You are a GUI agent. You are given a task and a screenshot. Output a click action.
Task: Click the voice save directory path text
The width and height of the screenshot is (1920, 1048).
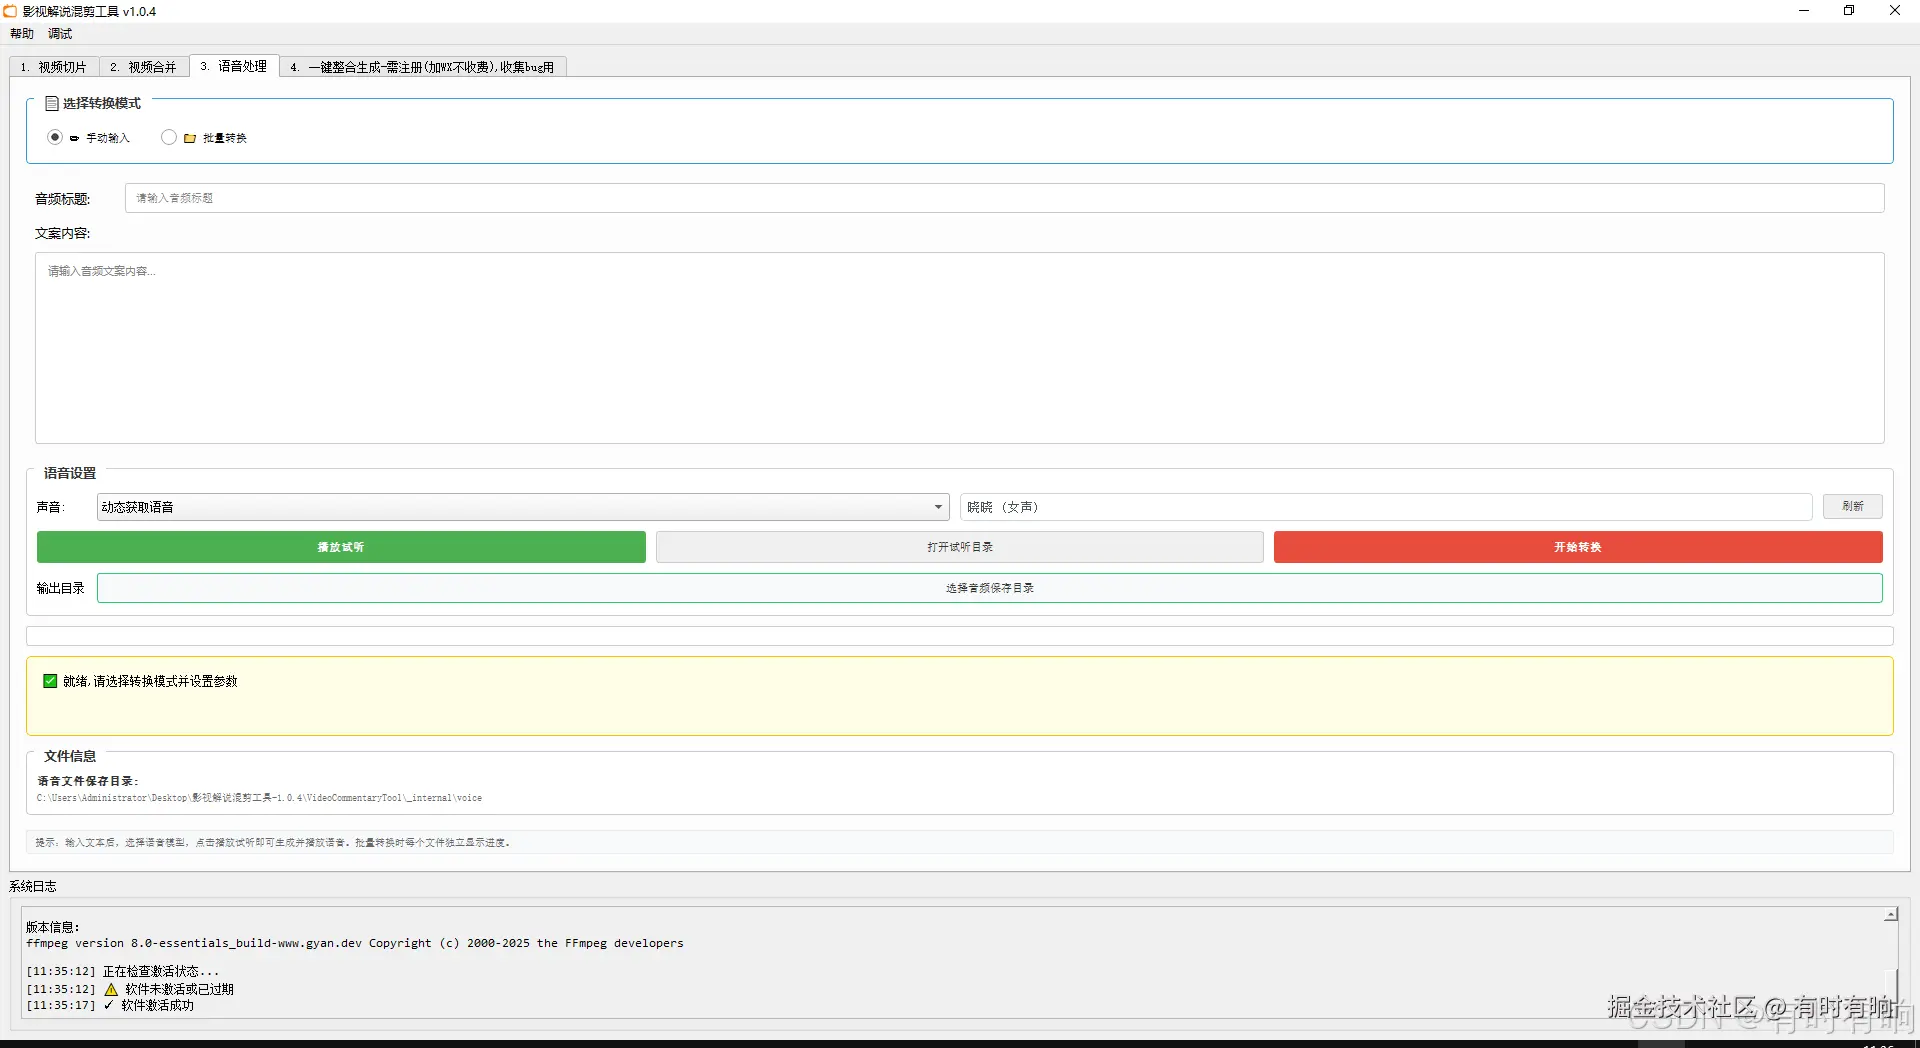click(x=259, y=798)
